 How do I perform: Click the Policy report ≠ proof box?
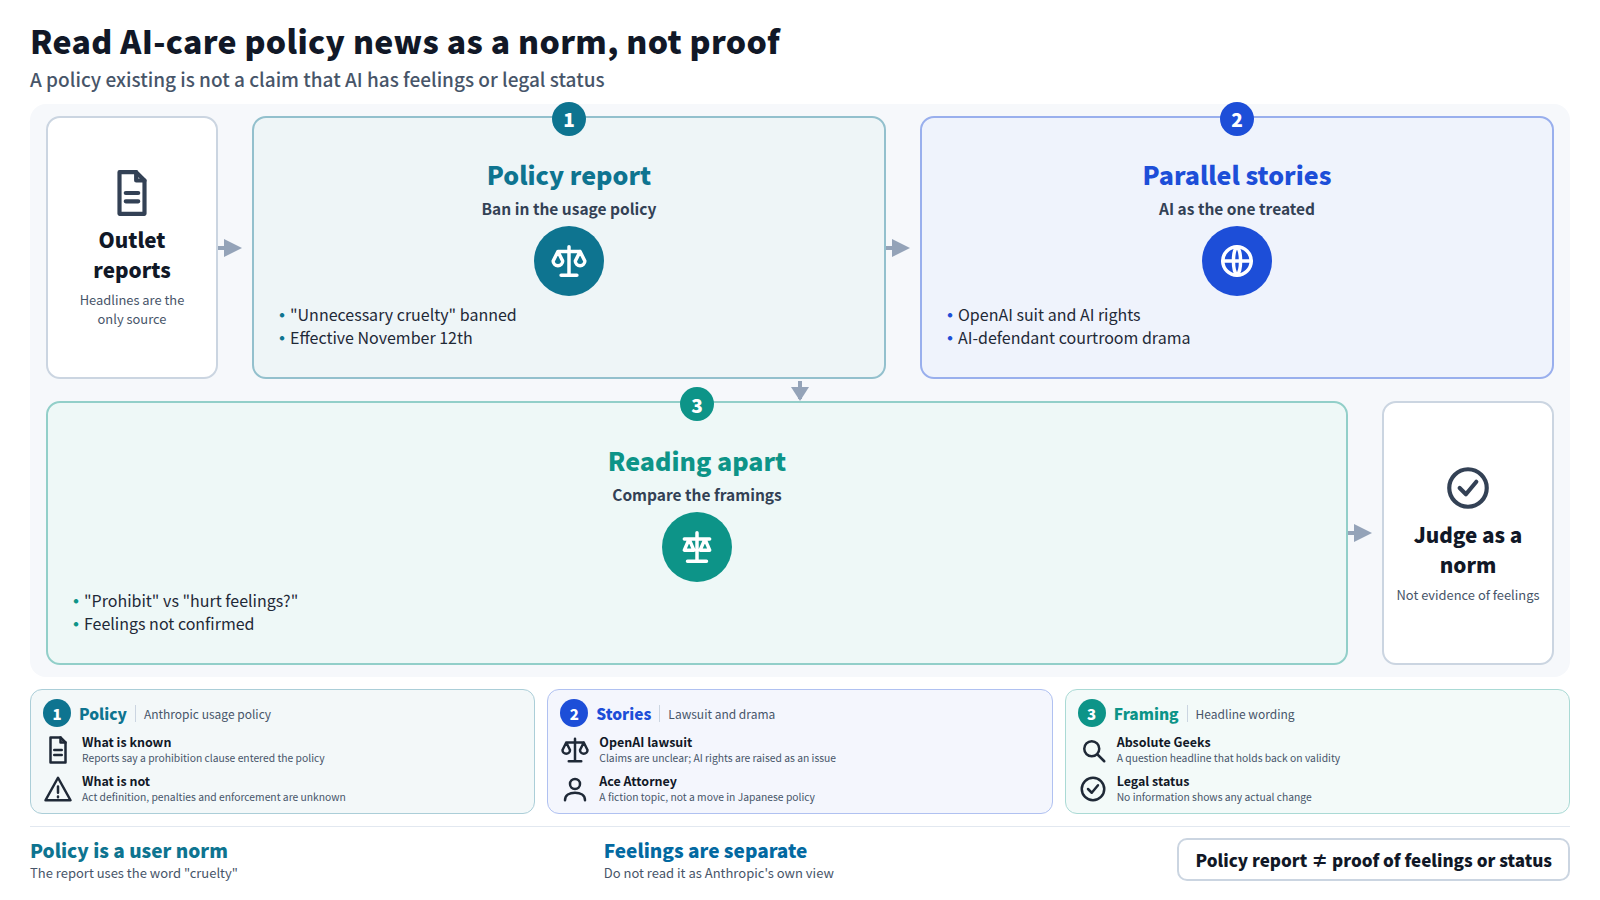[x=1373, y=860]
